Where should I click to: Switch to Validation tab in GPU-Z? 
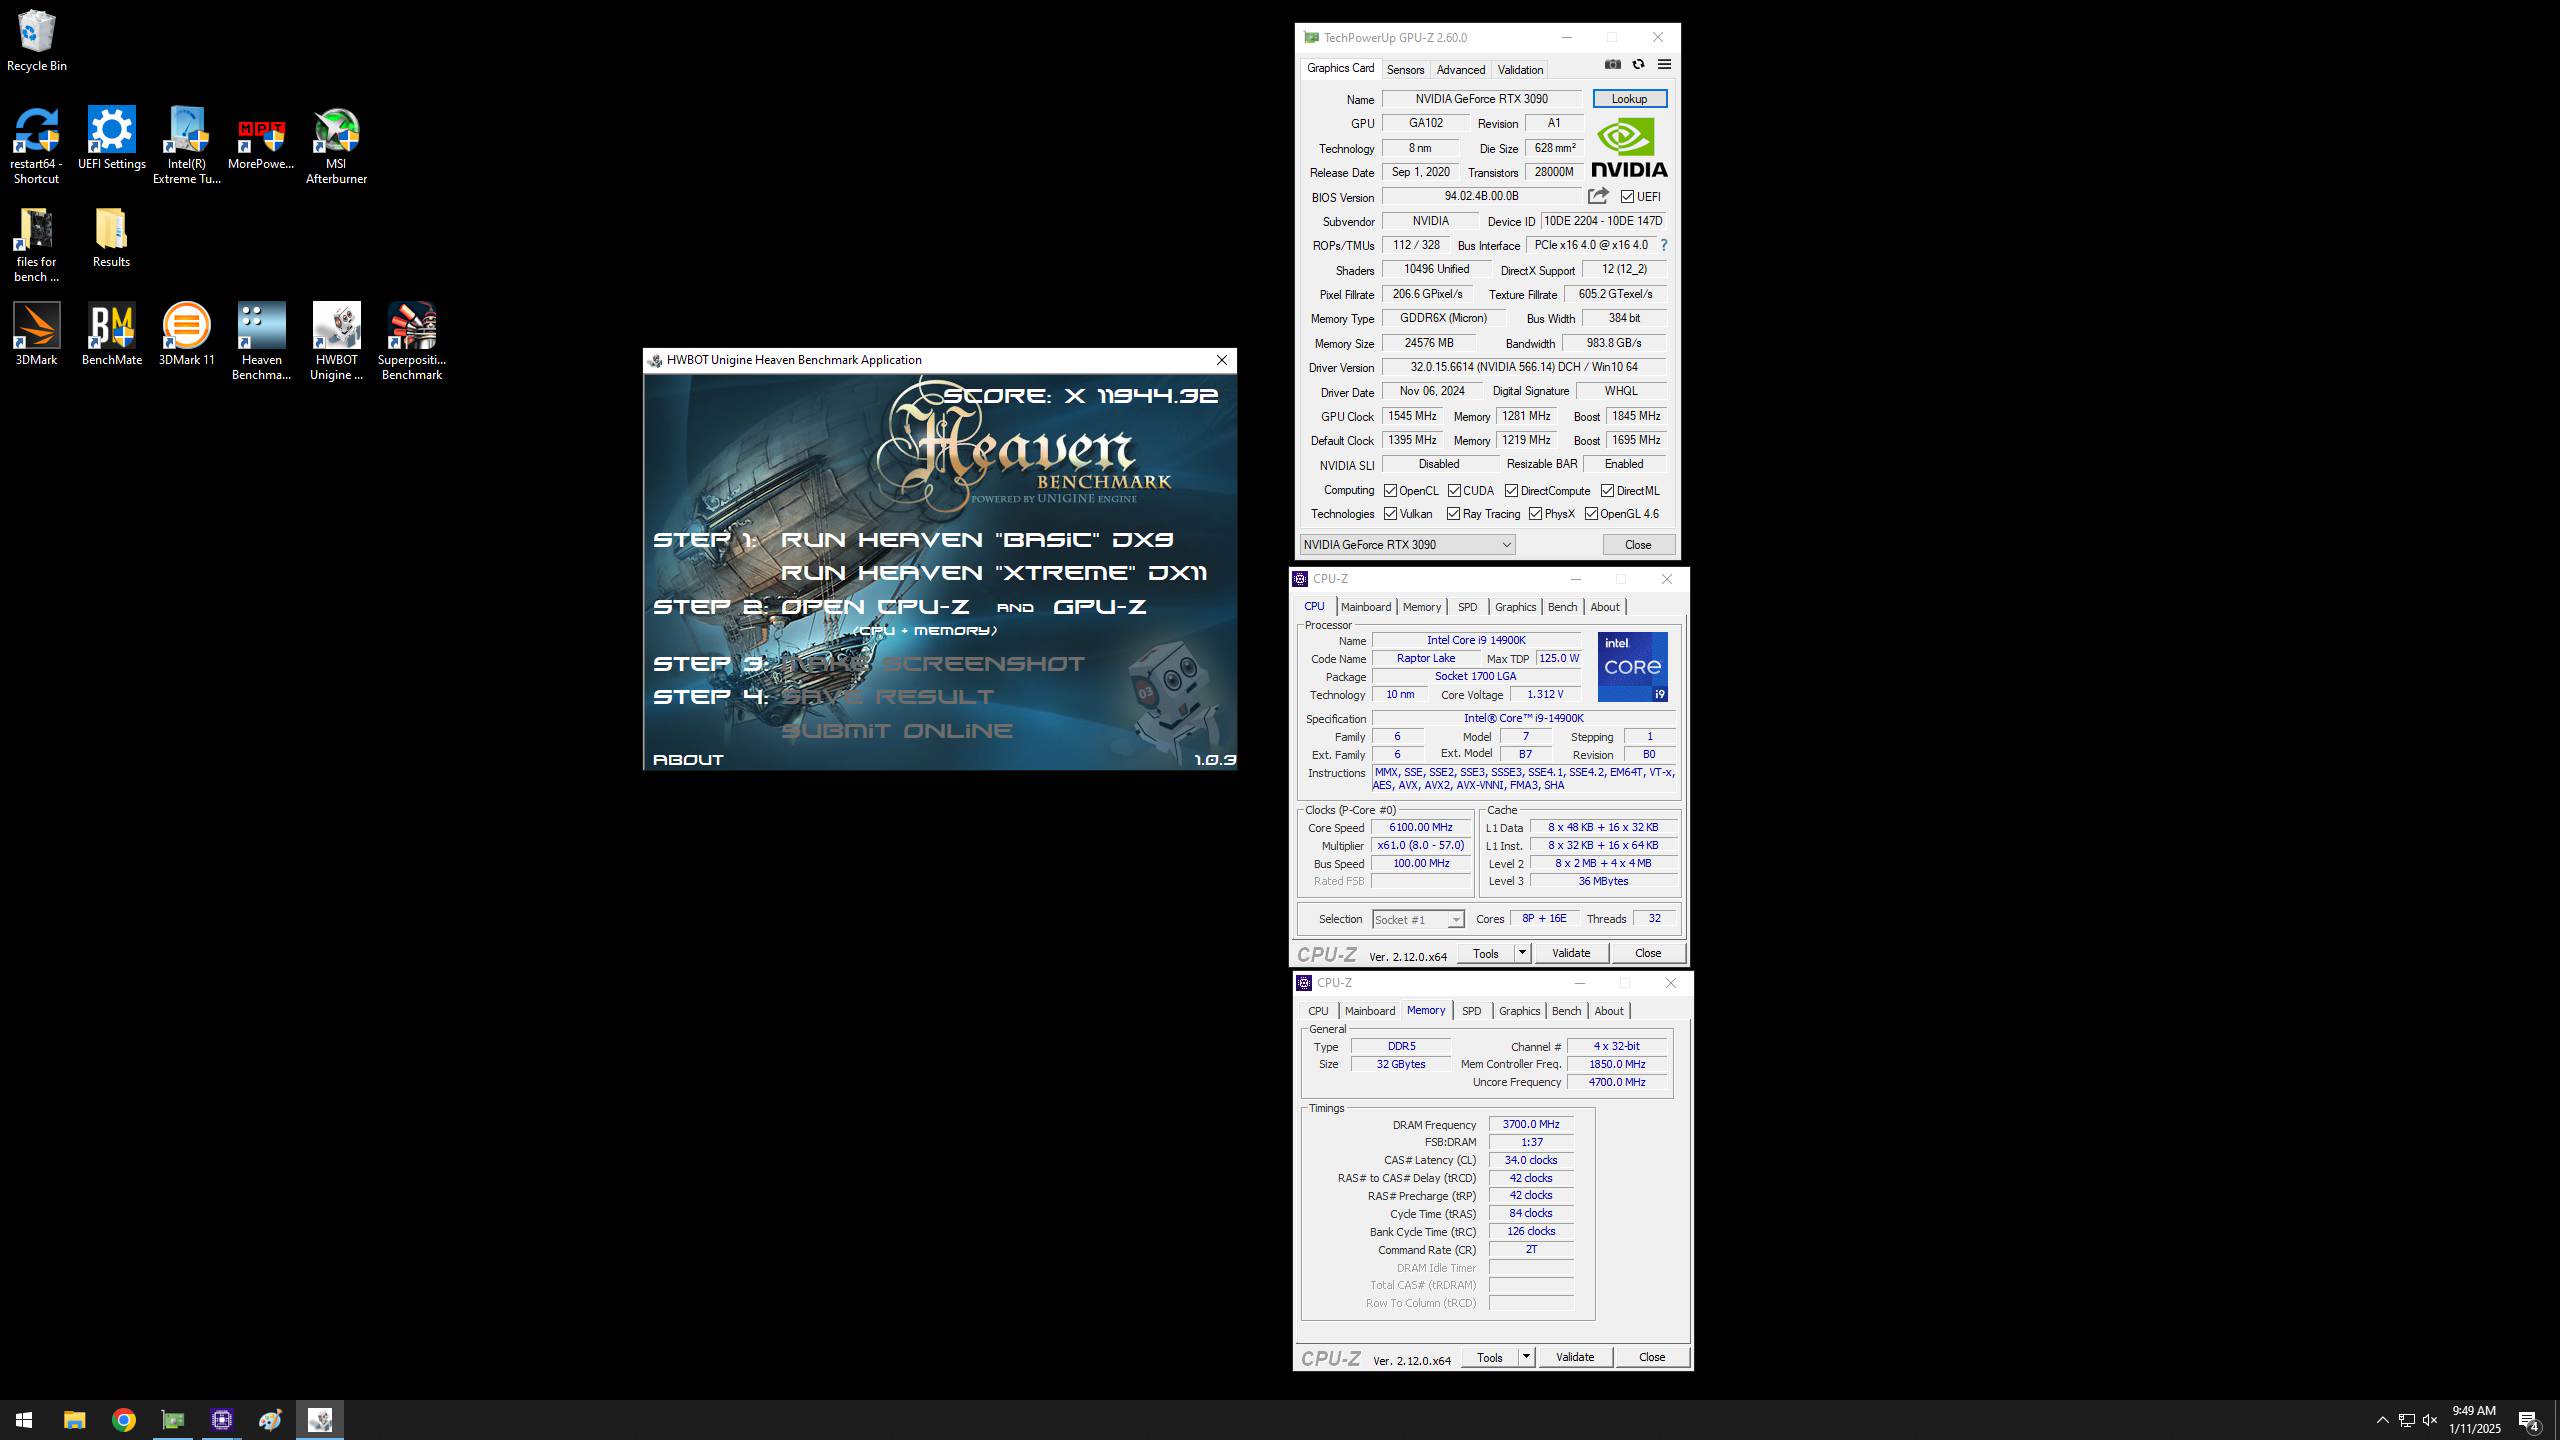tap(1520, 70)
